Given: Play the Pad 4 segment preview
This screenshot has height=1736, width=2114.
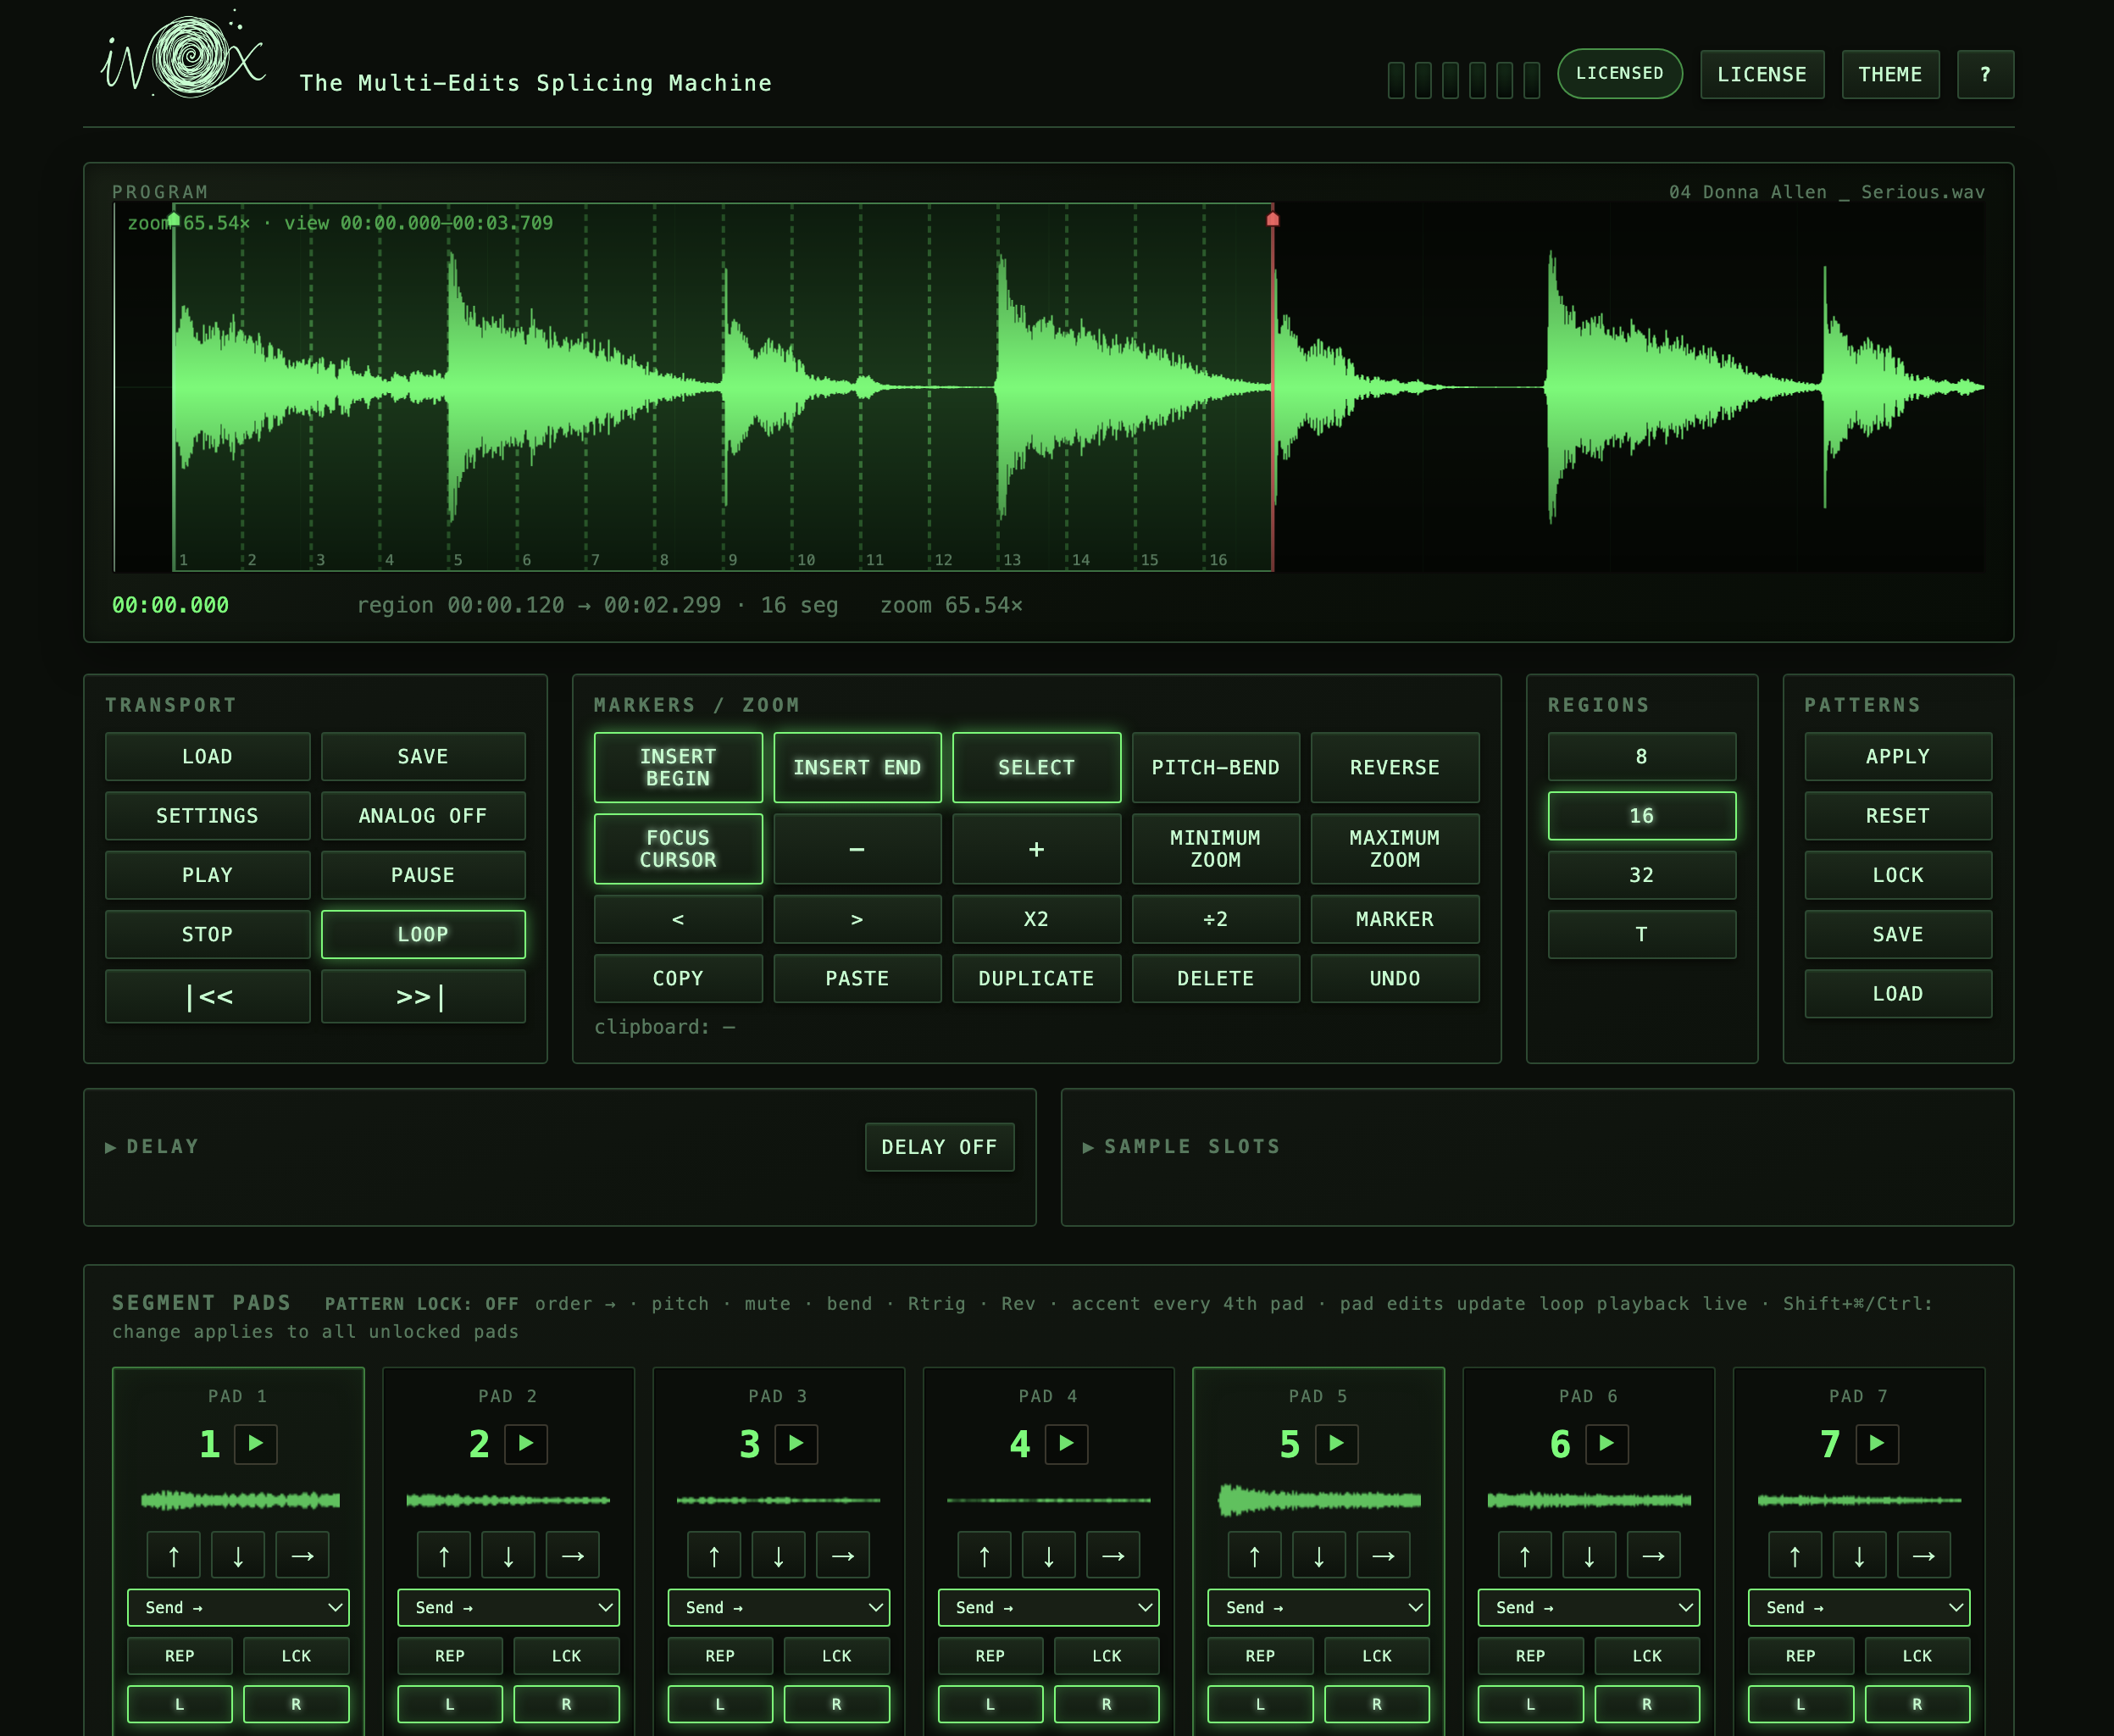Looking at the screenshot, I should [x=1066, y=1444].
